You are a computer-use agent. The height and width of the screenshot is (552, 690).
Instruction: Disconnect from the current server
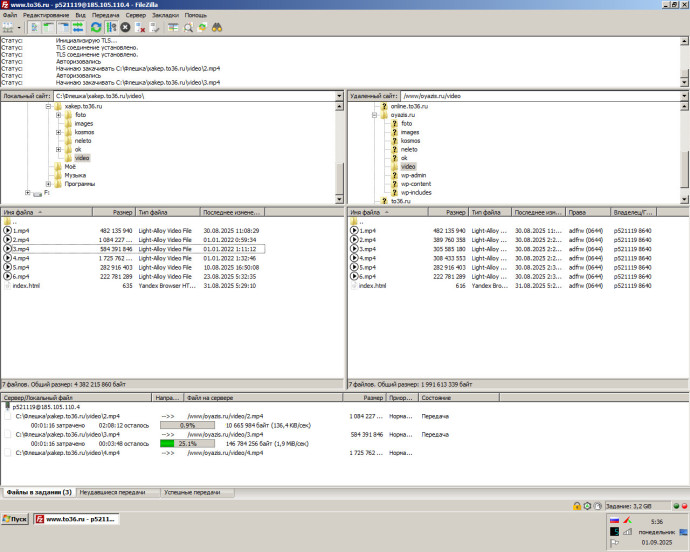tap(140, 28)
